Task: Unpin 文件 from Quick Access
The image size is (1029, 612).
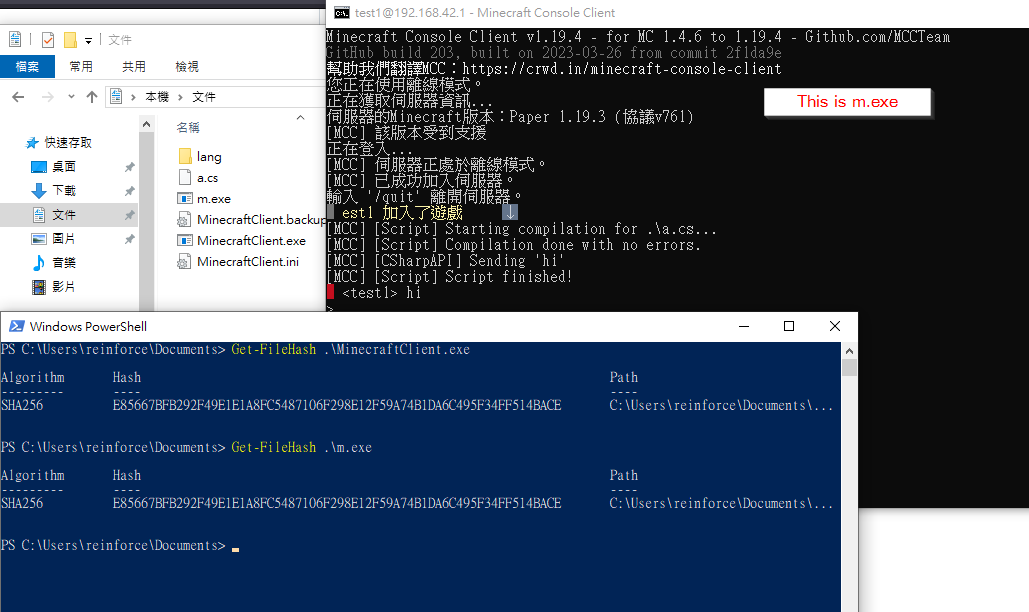Action: point(128,215)
